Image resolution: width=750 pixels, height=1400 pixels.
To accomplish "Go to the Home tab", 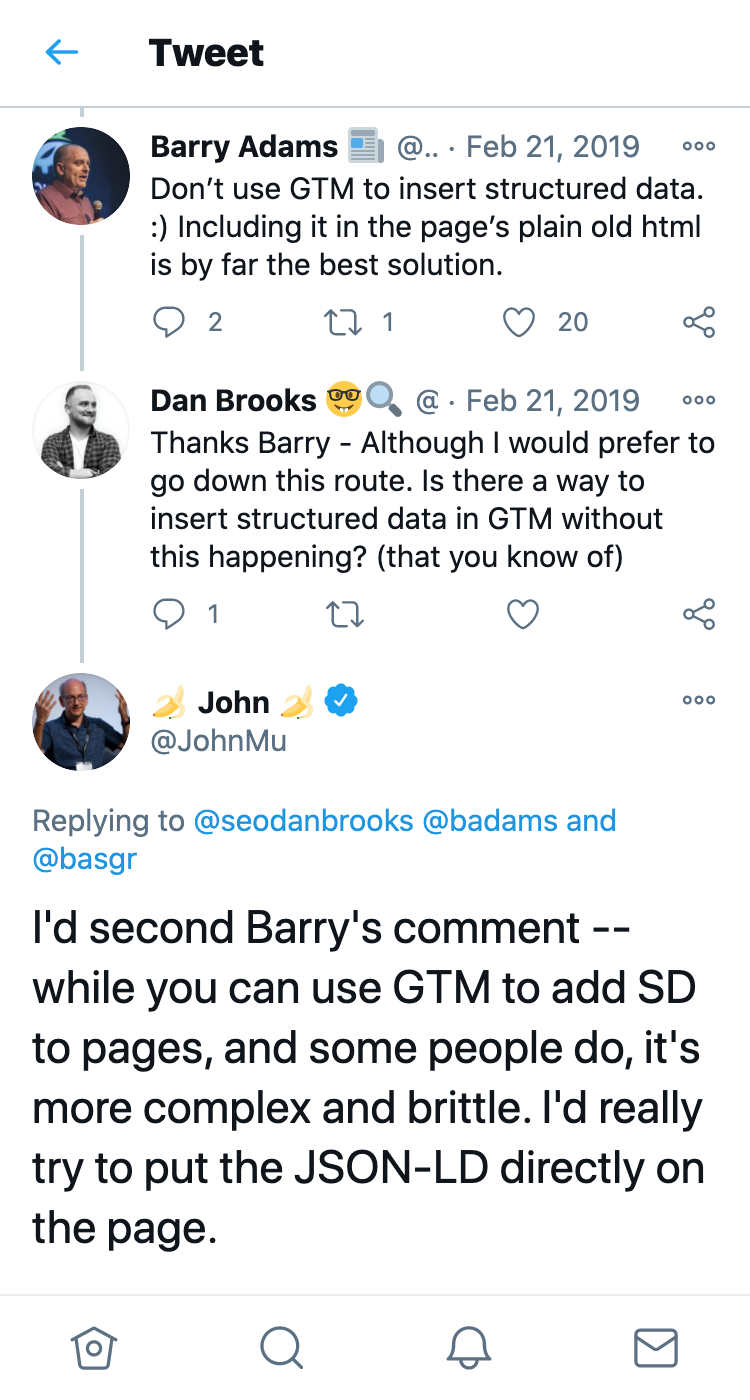I will click(x=94, y=1347).
